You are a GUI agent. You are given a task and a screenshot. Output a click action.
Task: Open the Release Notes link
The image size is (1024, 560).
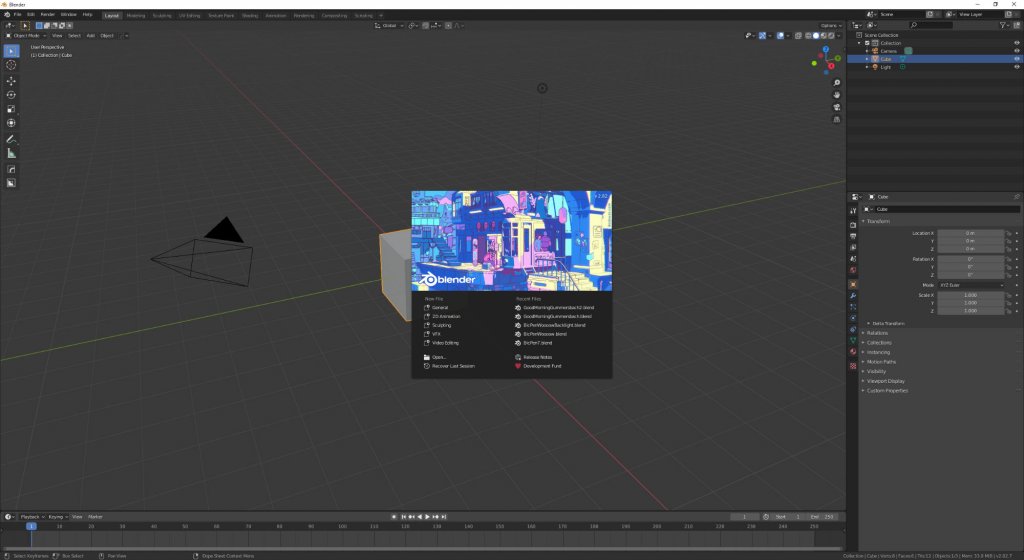pos(537,357)
